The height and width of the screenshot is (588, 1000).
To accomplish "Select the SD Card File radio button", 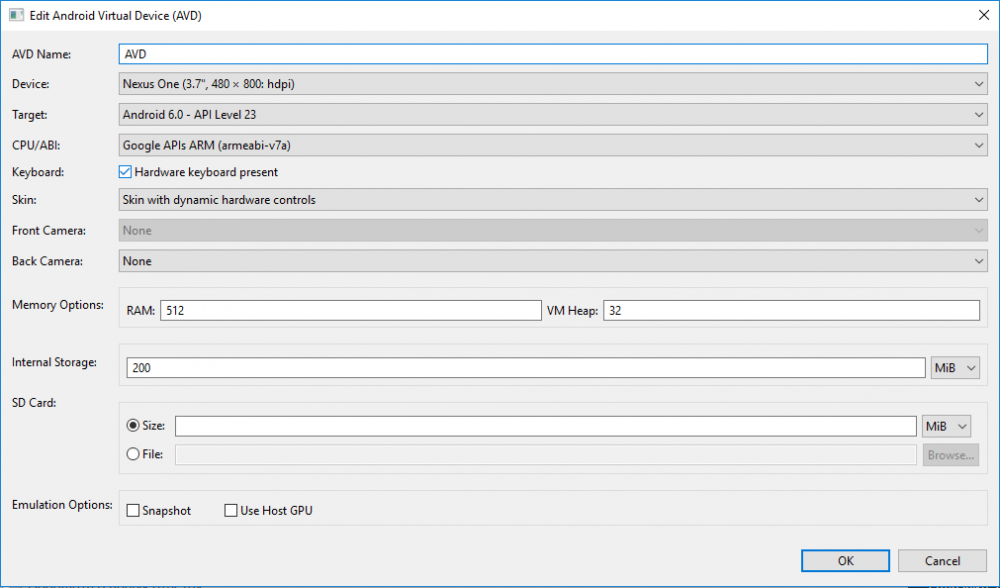I will click(133, 454).
